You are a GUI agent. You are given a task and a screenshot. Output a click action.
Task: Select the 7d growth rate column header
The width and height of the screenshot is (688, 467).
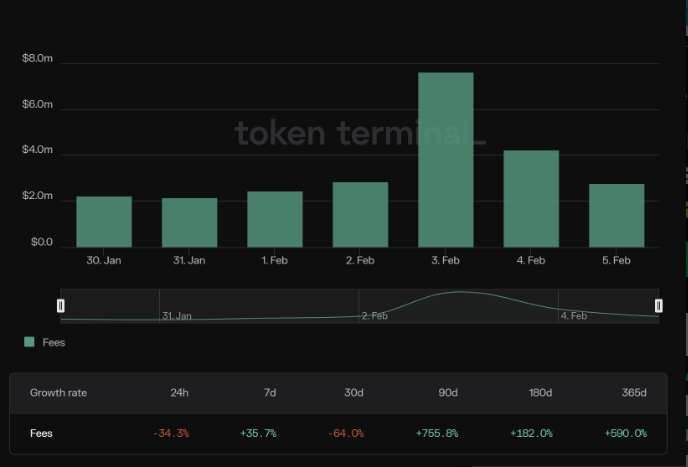tap(269, 393)
